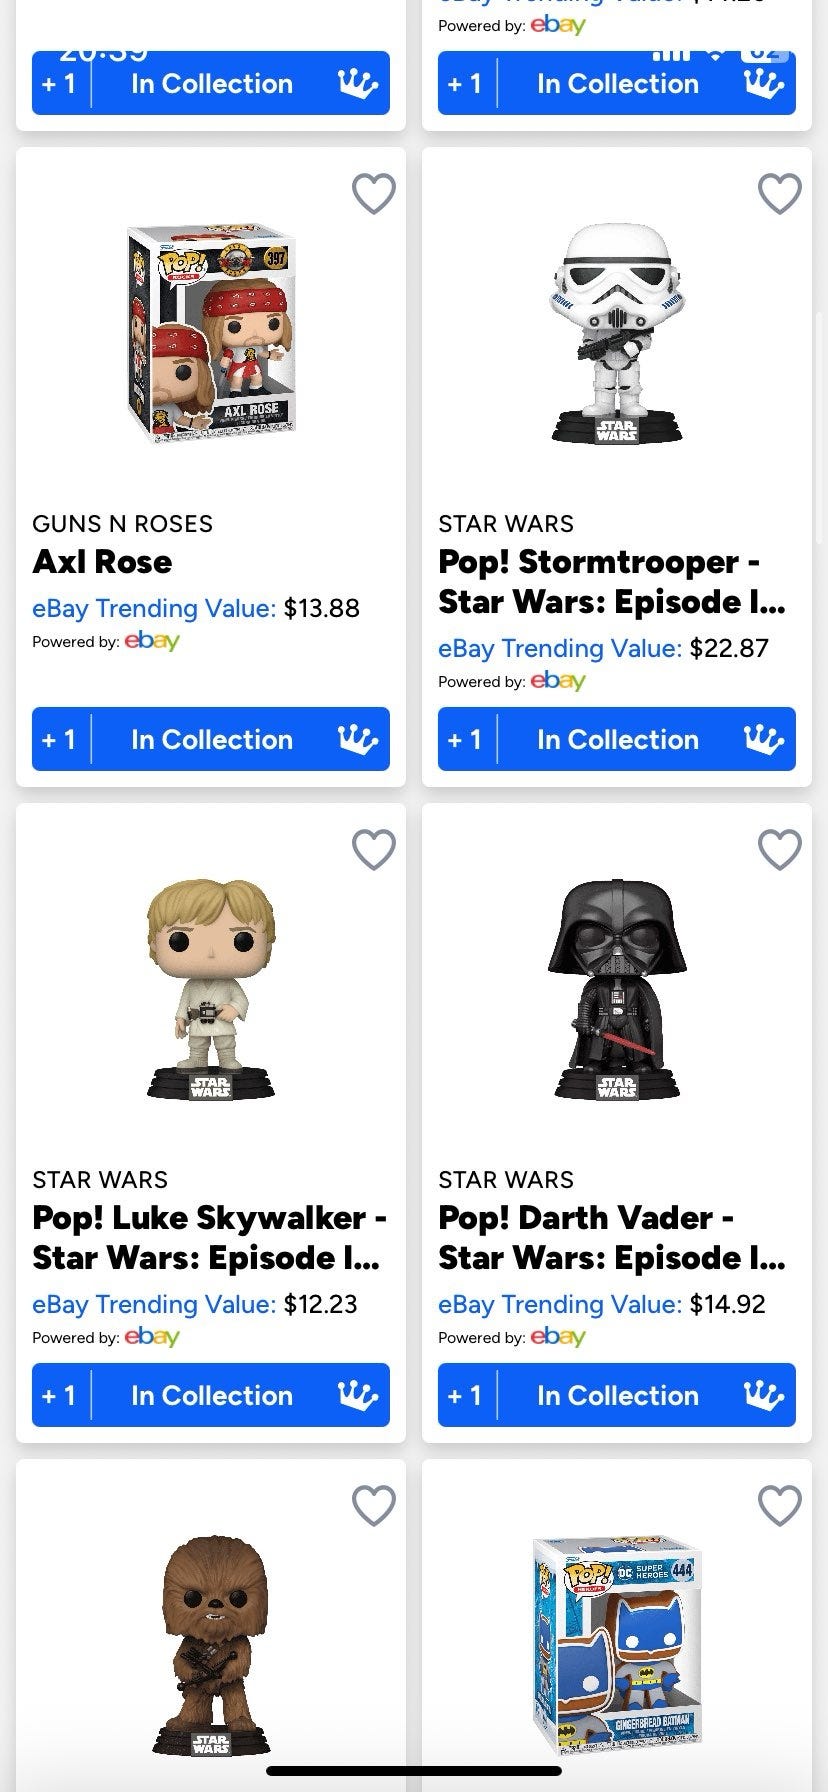Screen dimensions: 828x1792
Task: Tap heart on Gingerbread Batman card
Action: [x=780, y=1506]
